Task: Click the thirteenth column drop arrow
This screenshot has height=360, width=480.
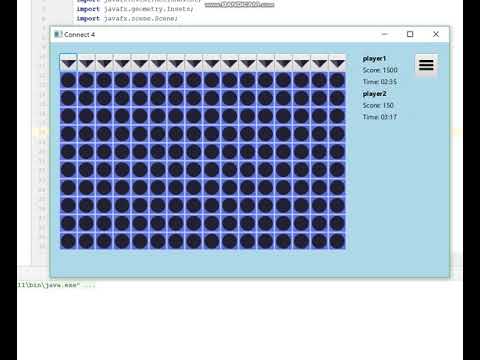Action: click(284, 63)
